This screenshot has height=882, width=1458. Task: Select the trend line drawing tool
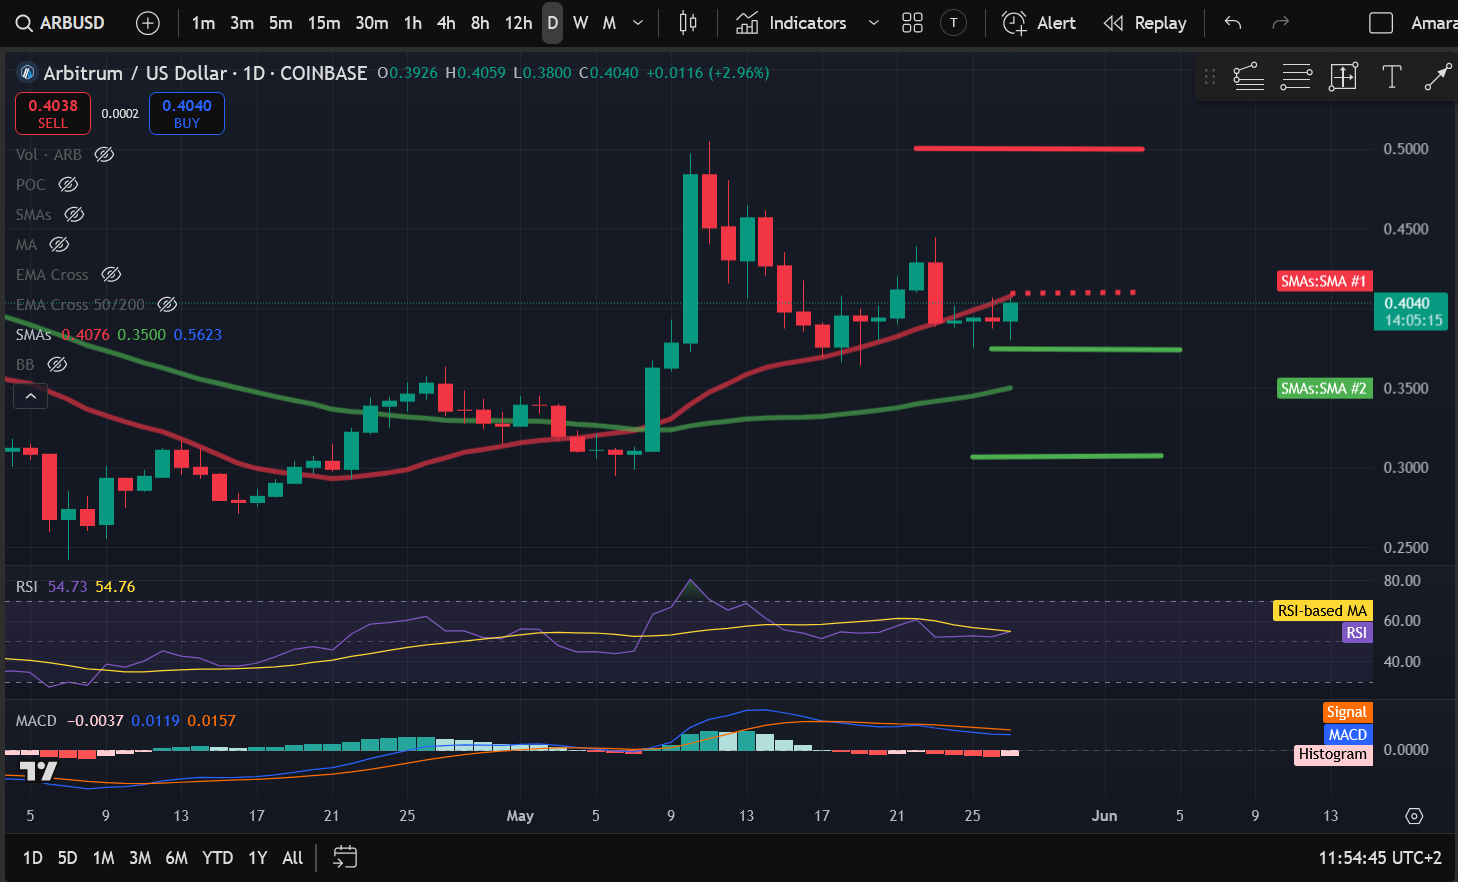pos(1437,77)
